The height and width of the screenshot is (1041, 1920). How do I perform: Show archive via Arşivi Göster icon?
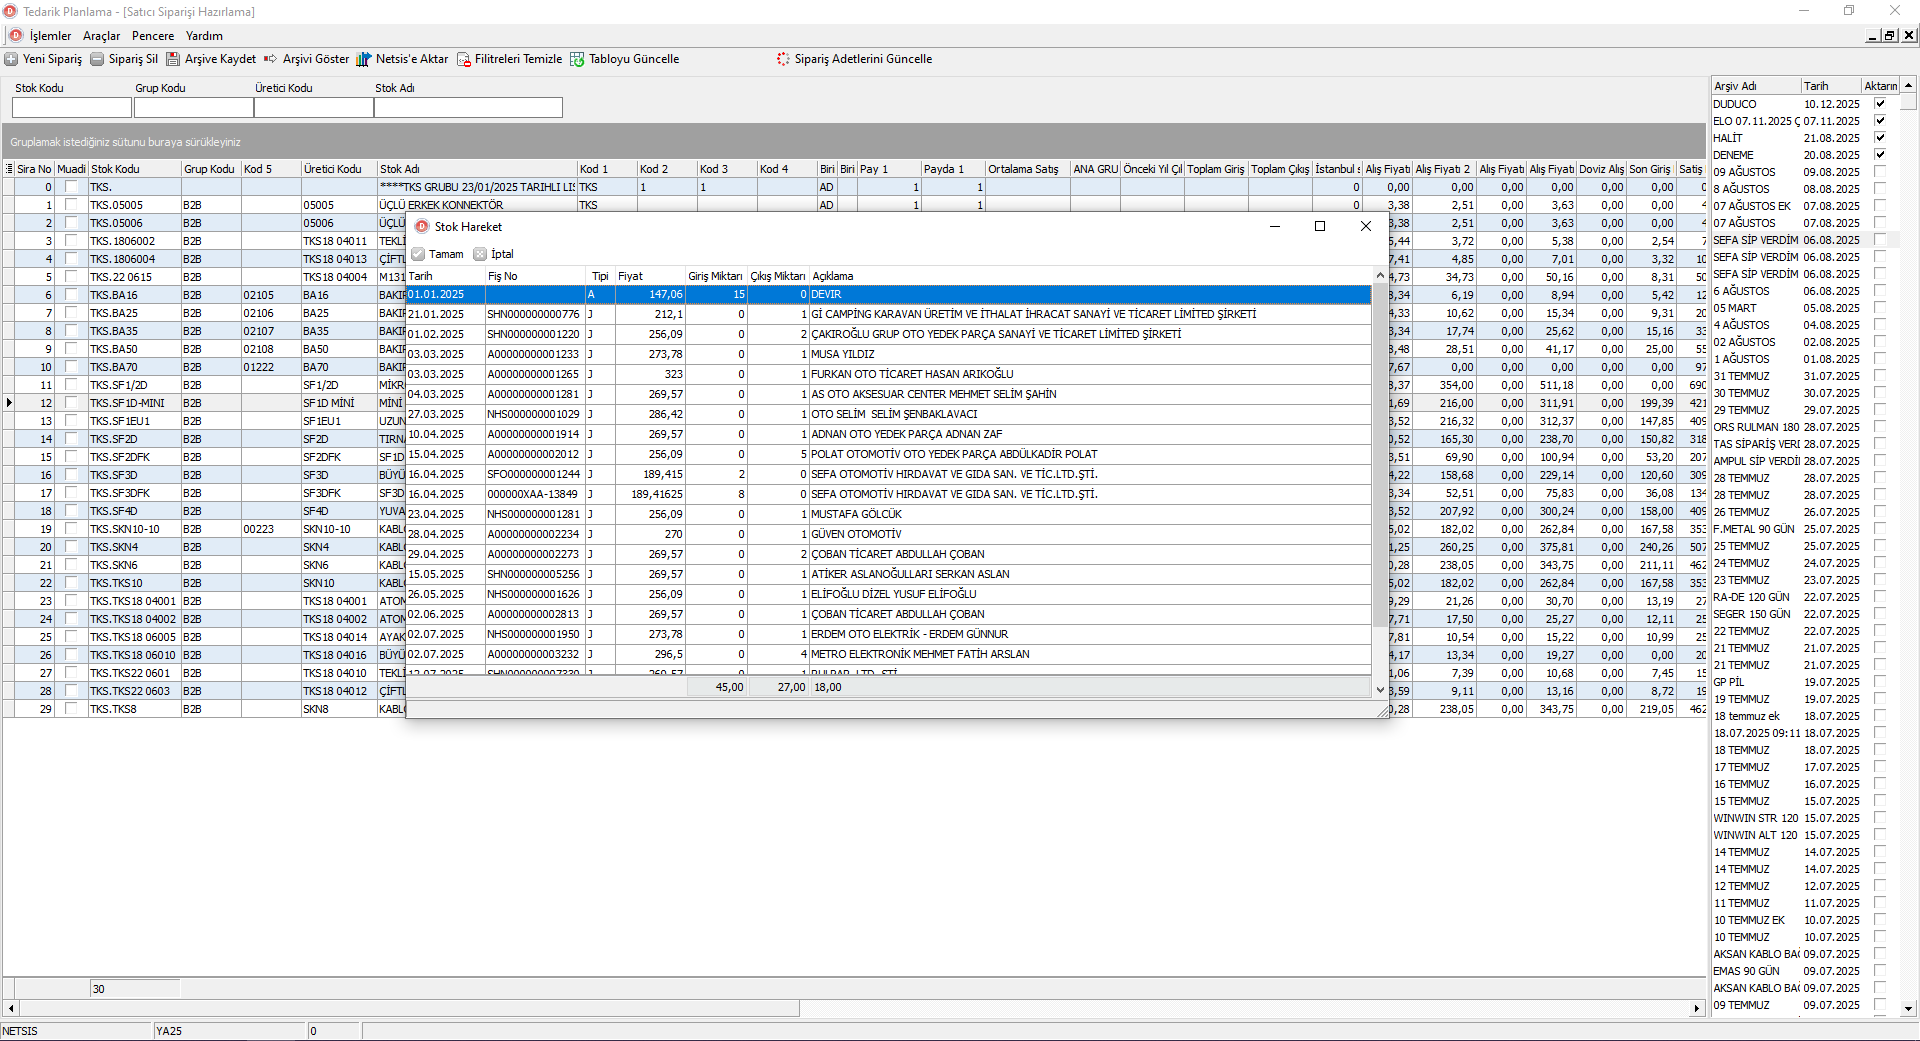click(271, 59)
